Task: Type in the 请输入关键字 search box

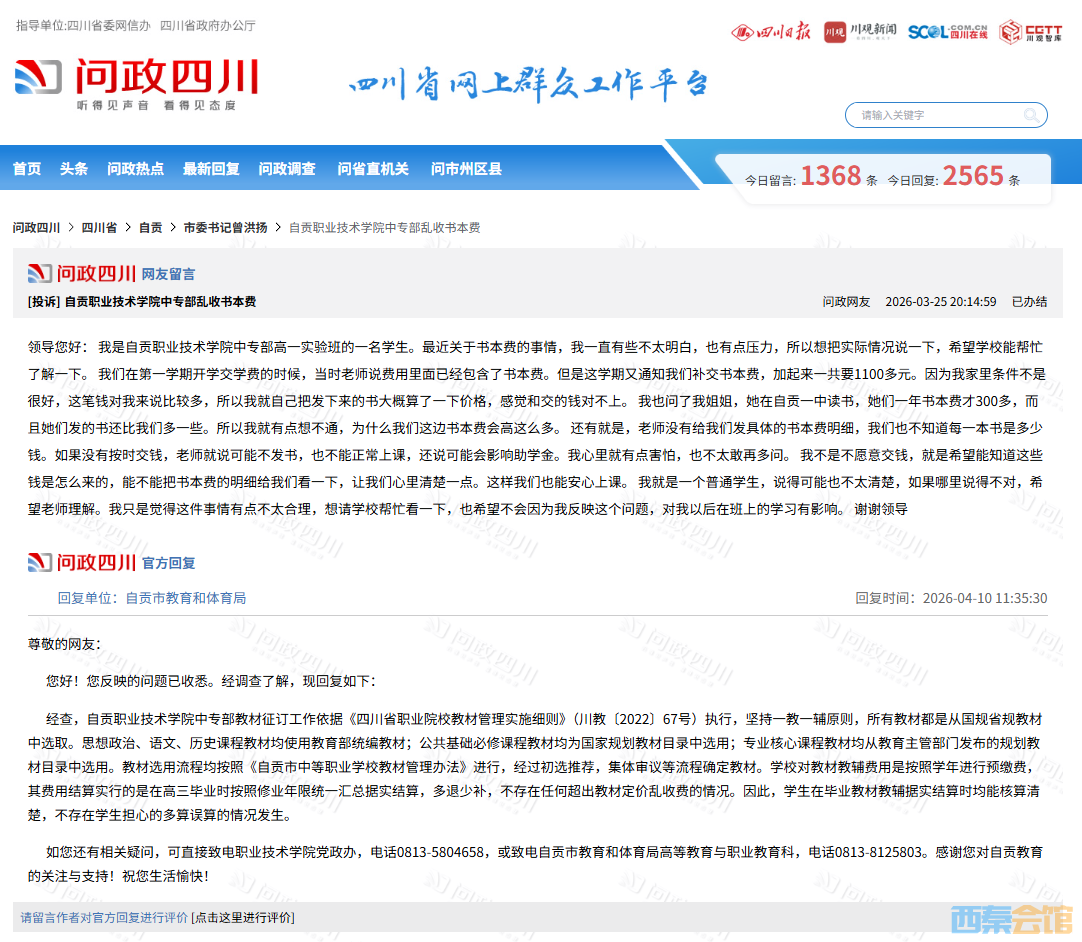Action: click(935, 115)
